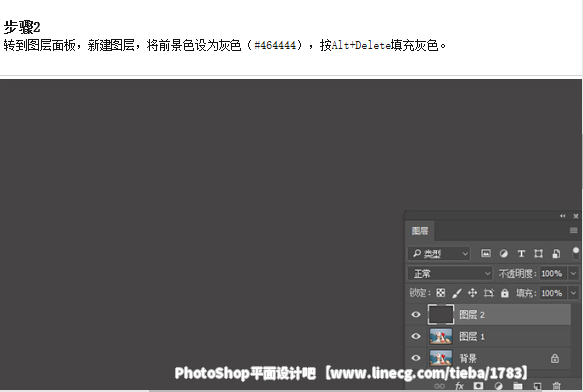
Task: Lock position move-arrows icon
Action: [473, 293]
